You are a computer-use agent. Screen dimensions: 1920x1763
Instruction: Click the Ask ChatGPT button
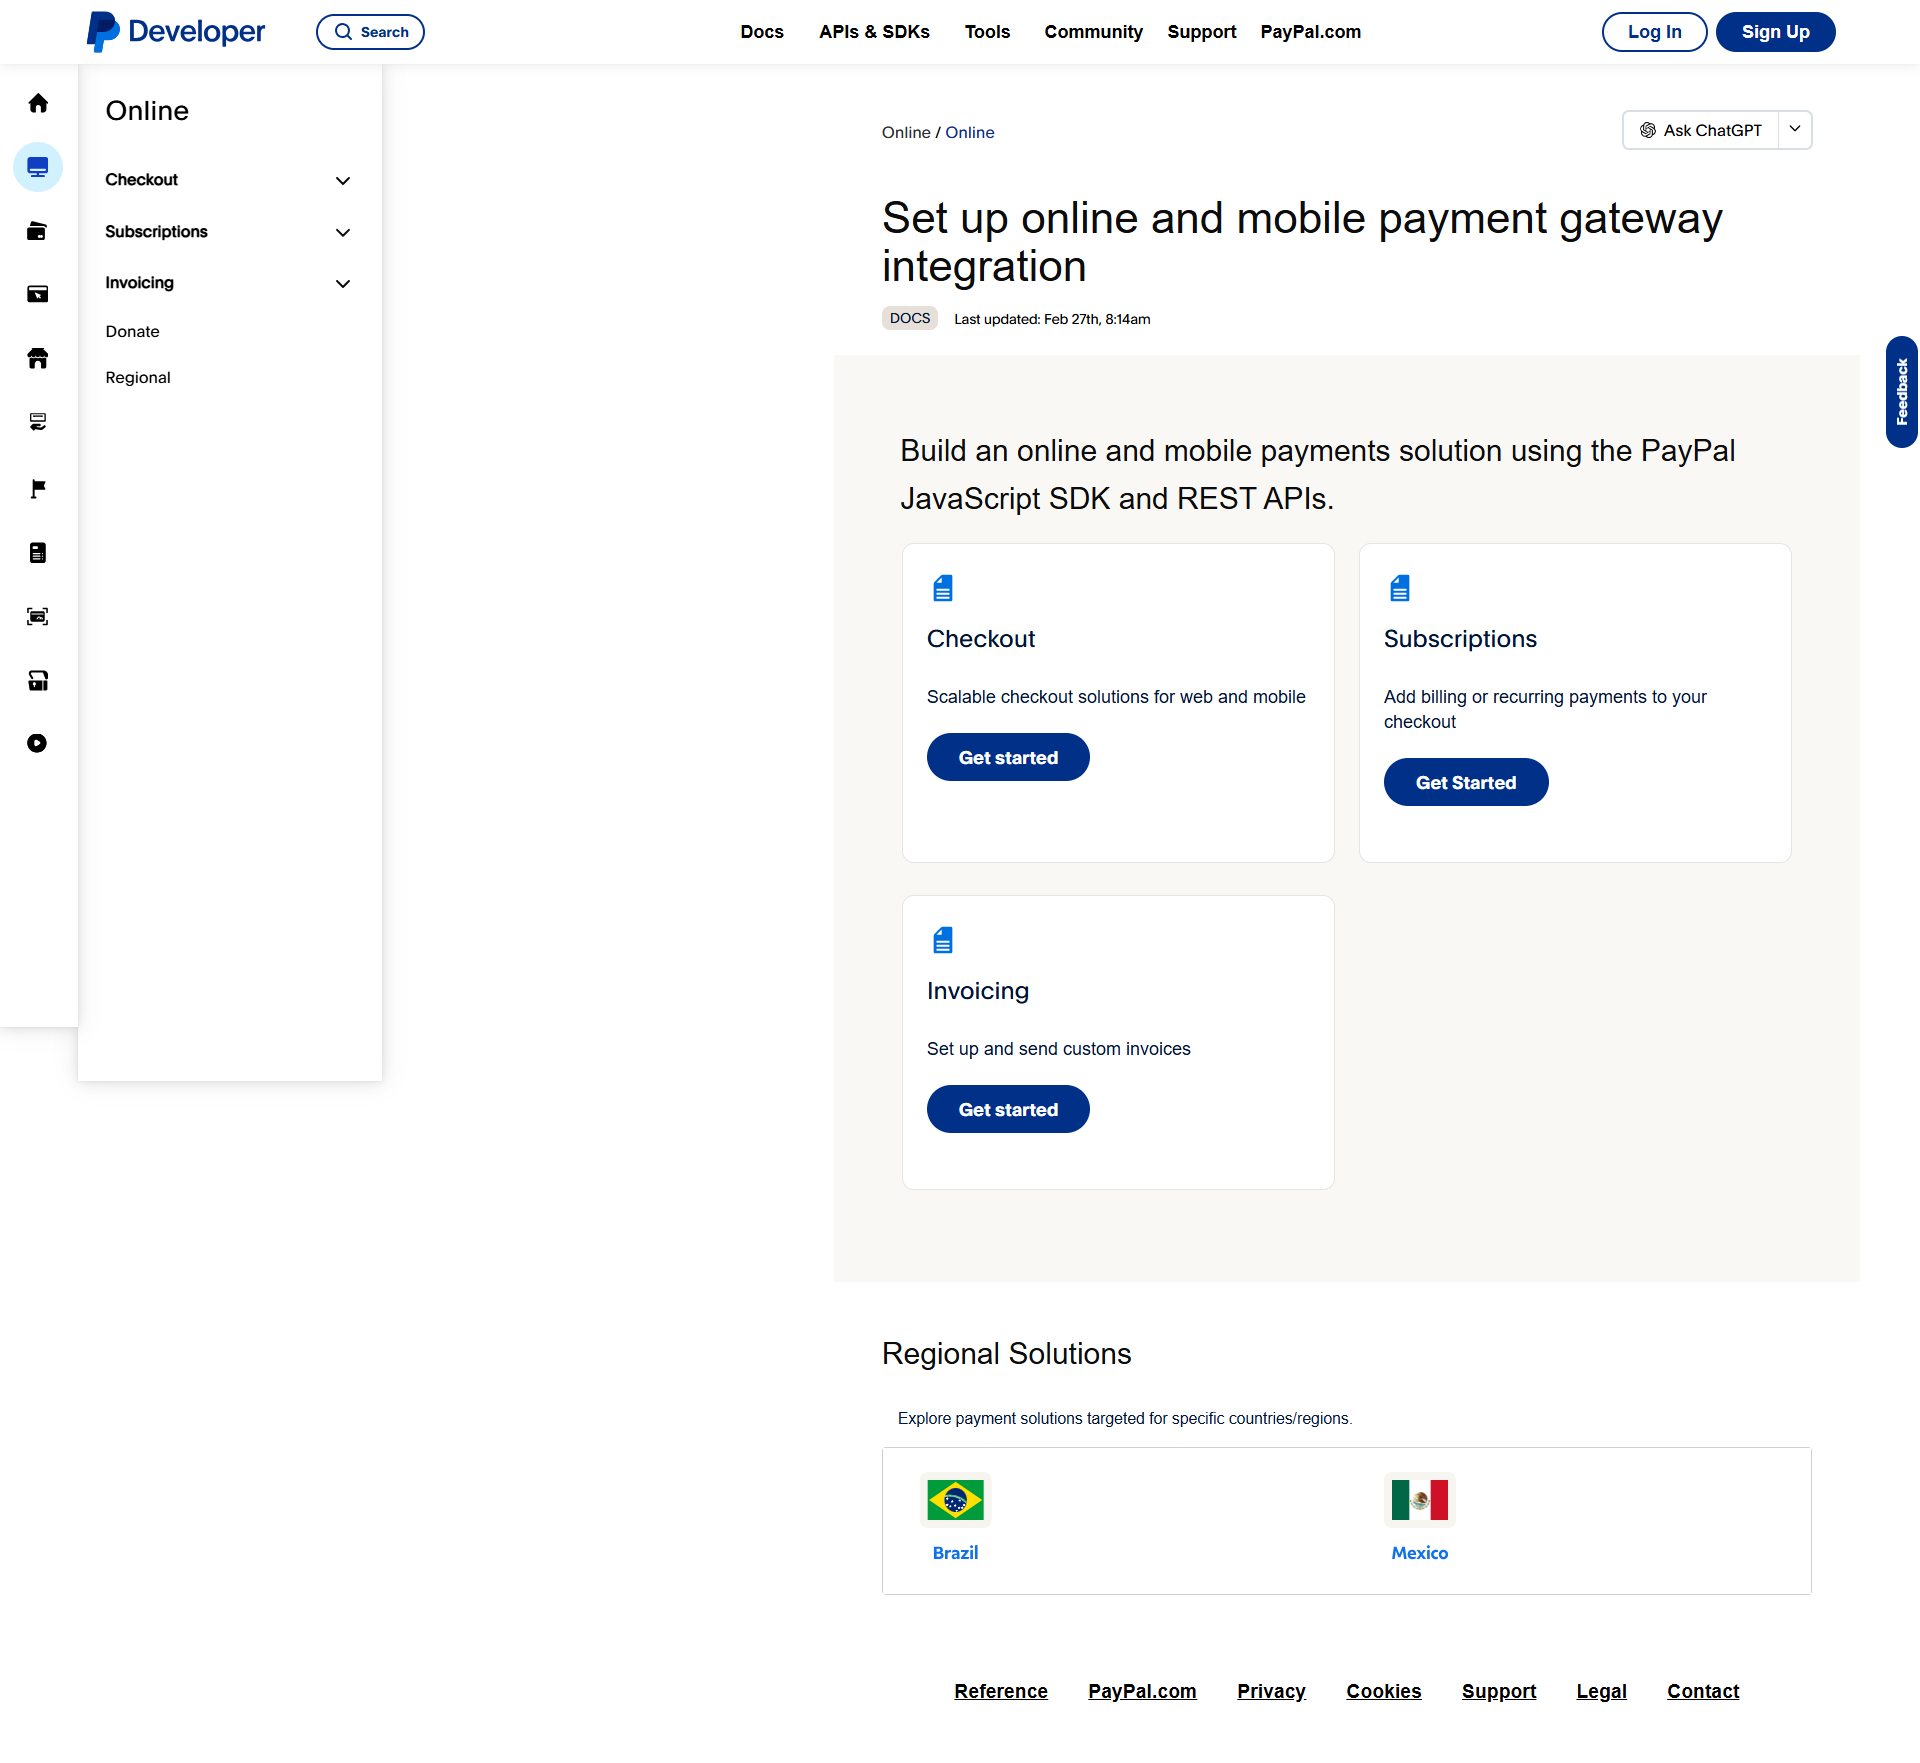(1700, 130)
